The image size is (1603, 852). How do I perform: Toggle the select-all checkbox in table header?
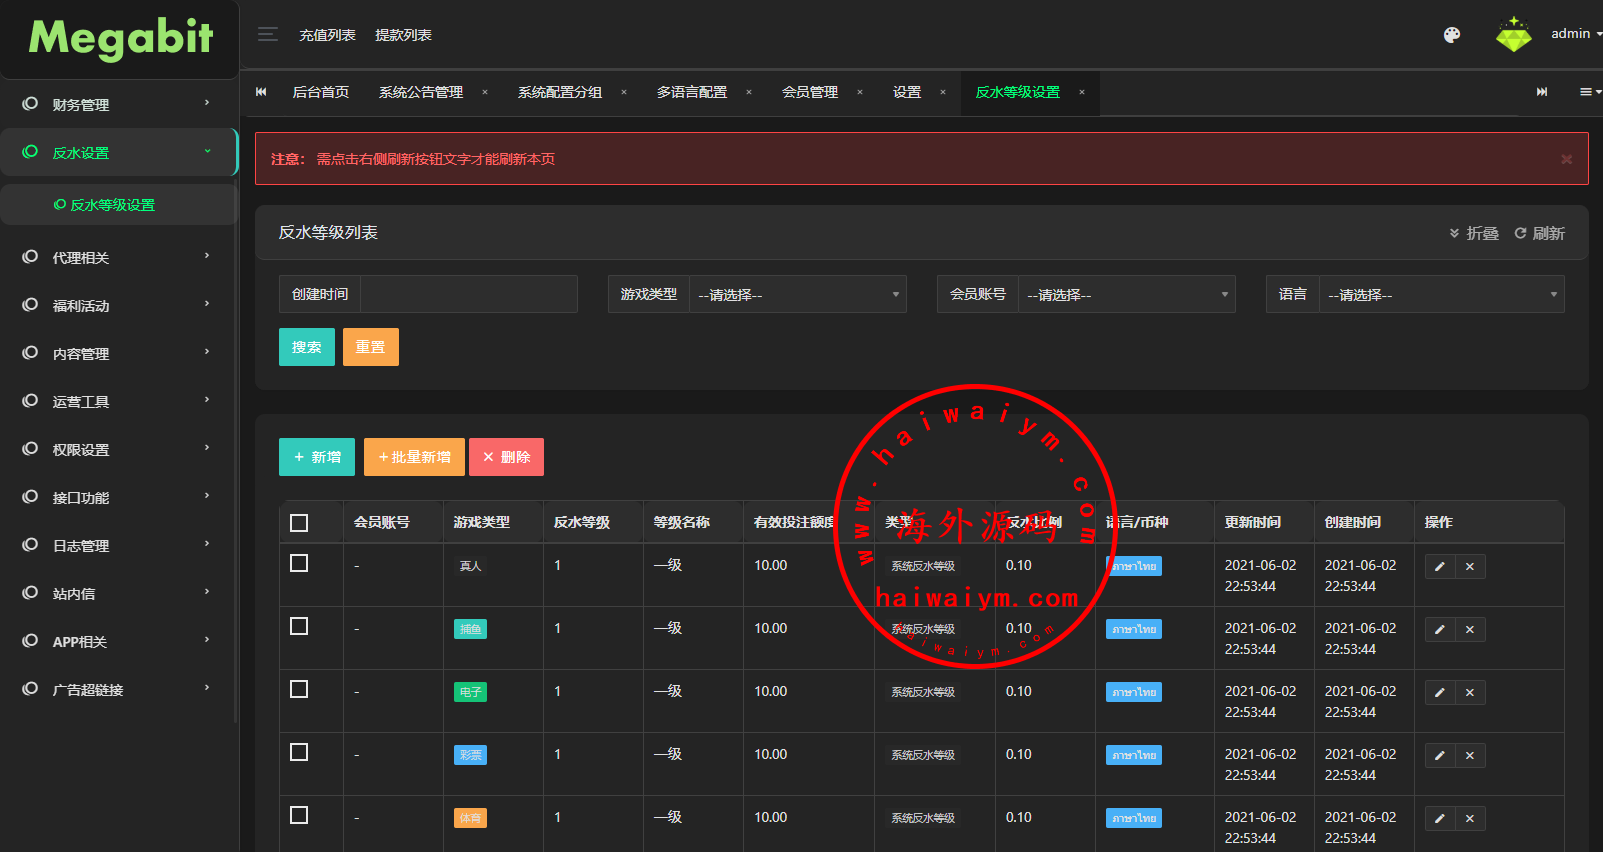tap(299, 523)
